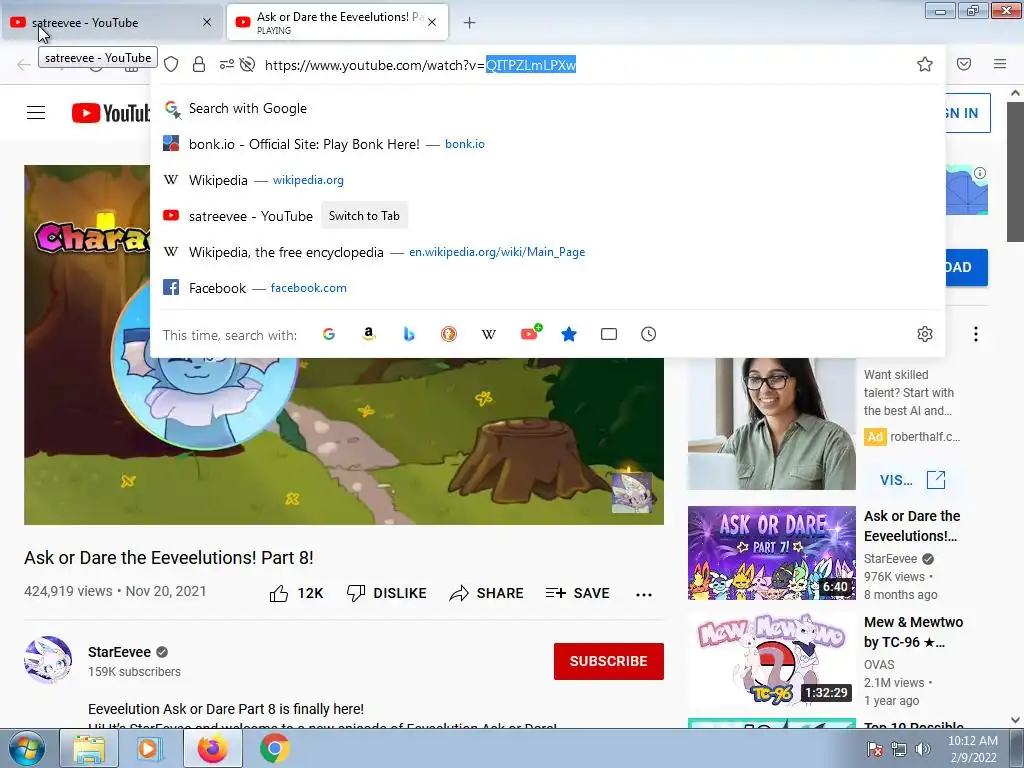
Task: Search this time with DuckDuckGo
Action: coord(449,334)
